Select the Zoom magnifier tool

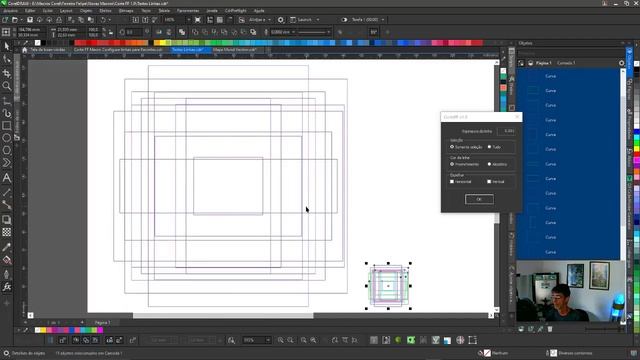pos(7,86)
